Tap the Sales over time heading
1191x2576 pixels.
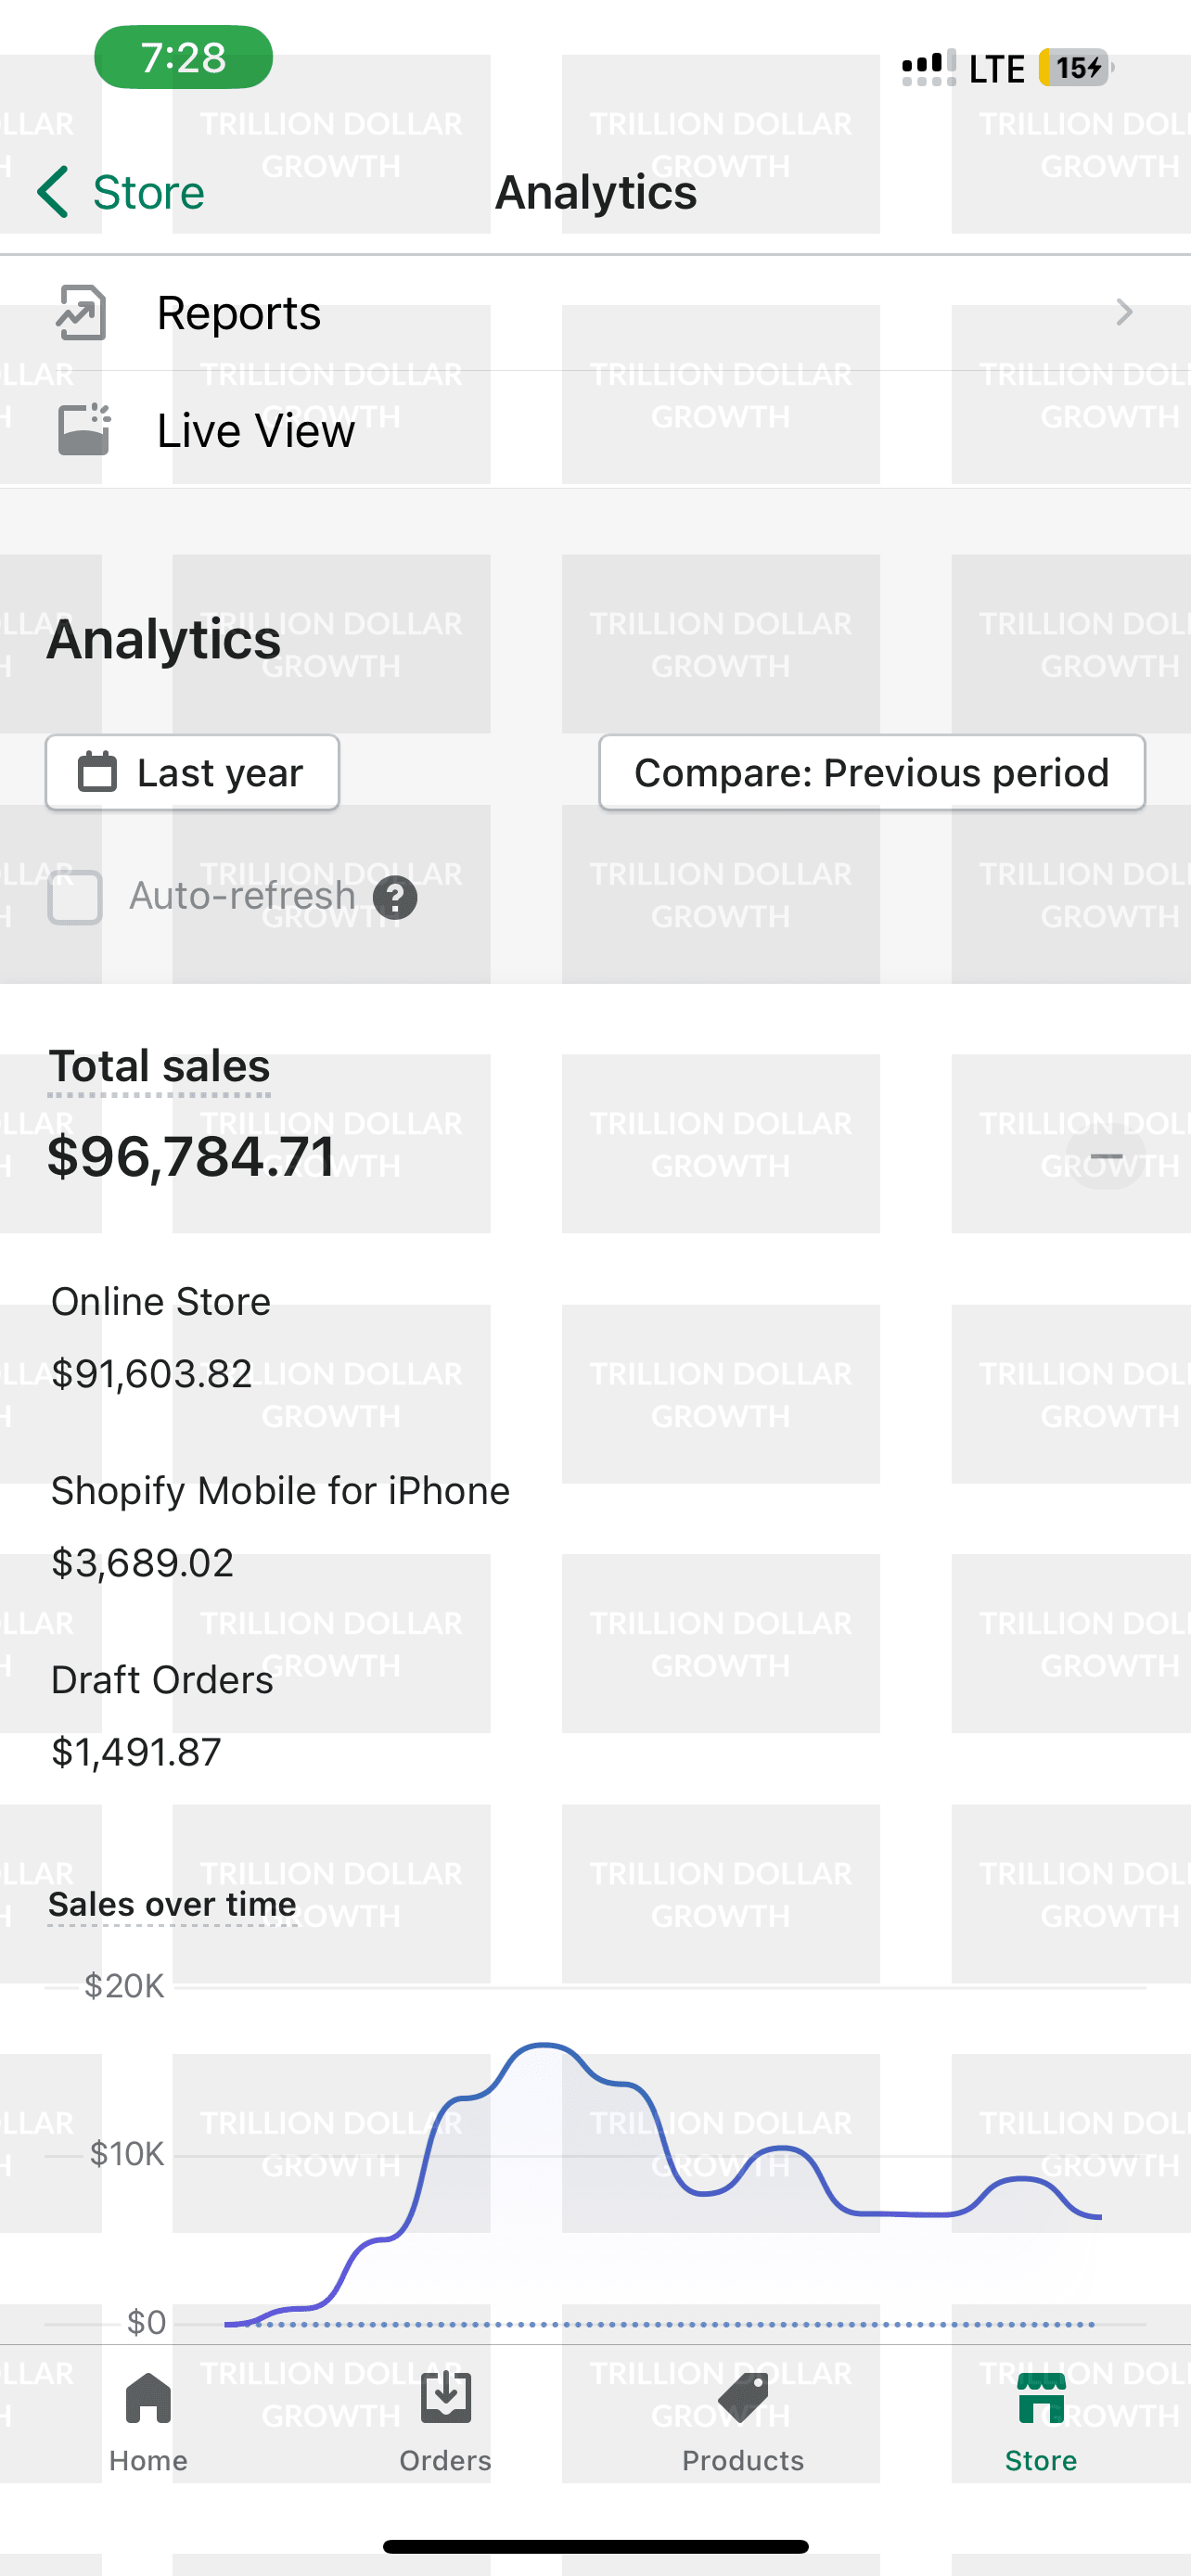[172, 1904]
